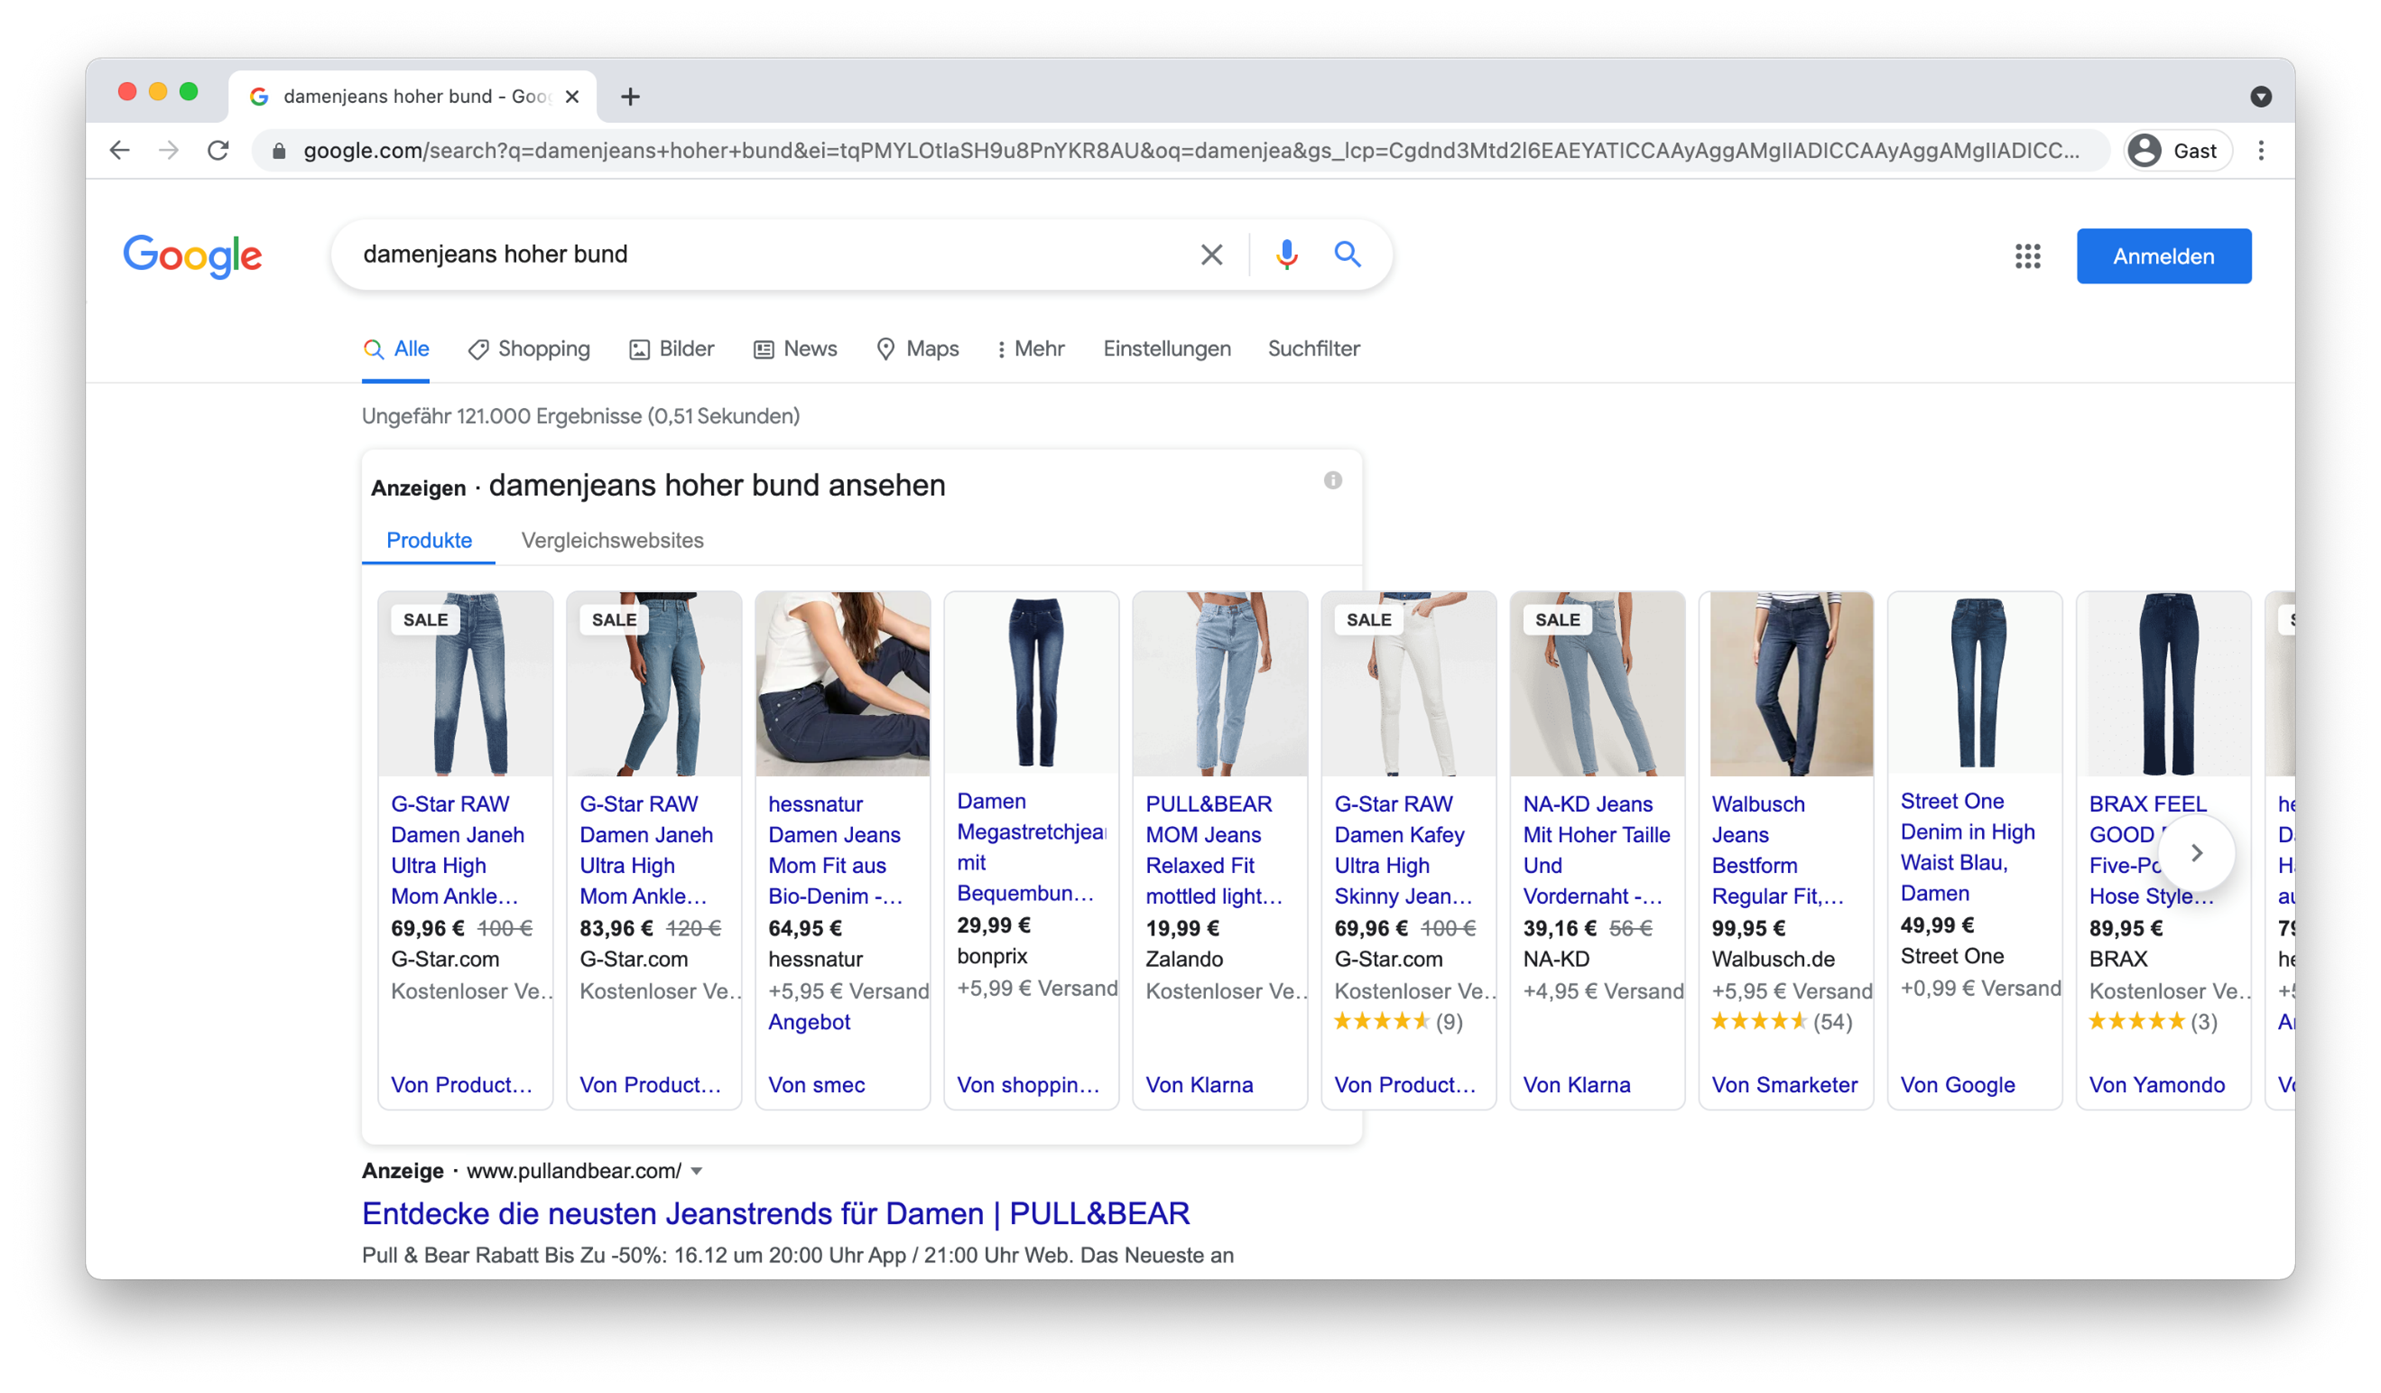View site security via the lock icon

279,151
